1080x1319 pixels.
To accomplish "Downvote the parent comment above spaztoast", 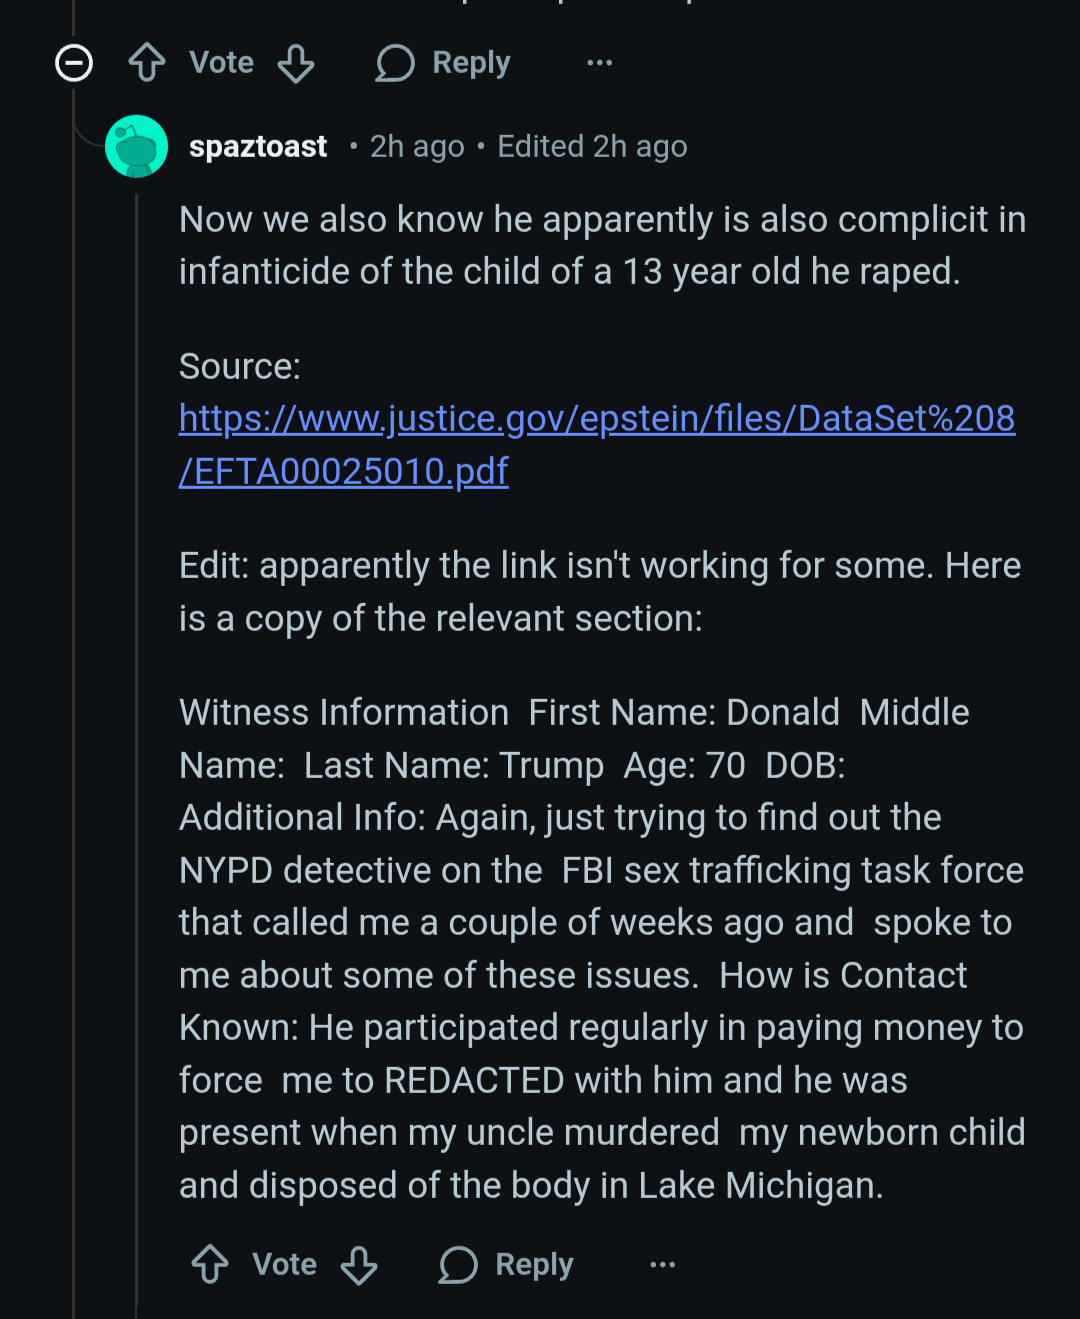I will (x=296, y=63).
